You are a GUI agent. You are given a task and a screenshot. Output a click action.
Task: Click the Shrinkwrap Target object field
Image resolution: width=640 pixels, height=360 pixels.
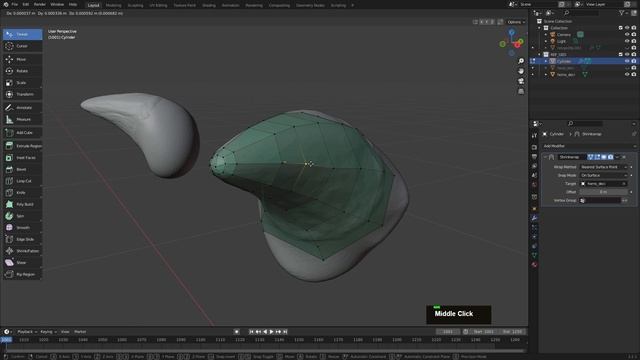click(604, 184)
